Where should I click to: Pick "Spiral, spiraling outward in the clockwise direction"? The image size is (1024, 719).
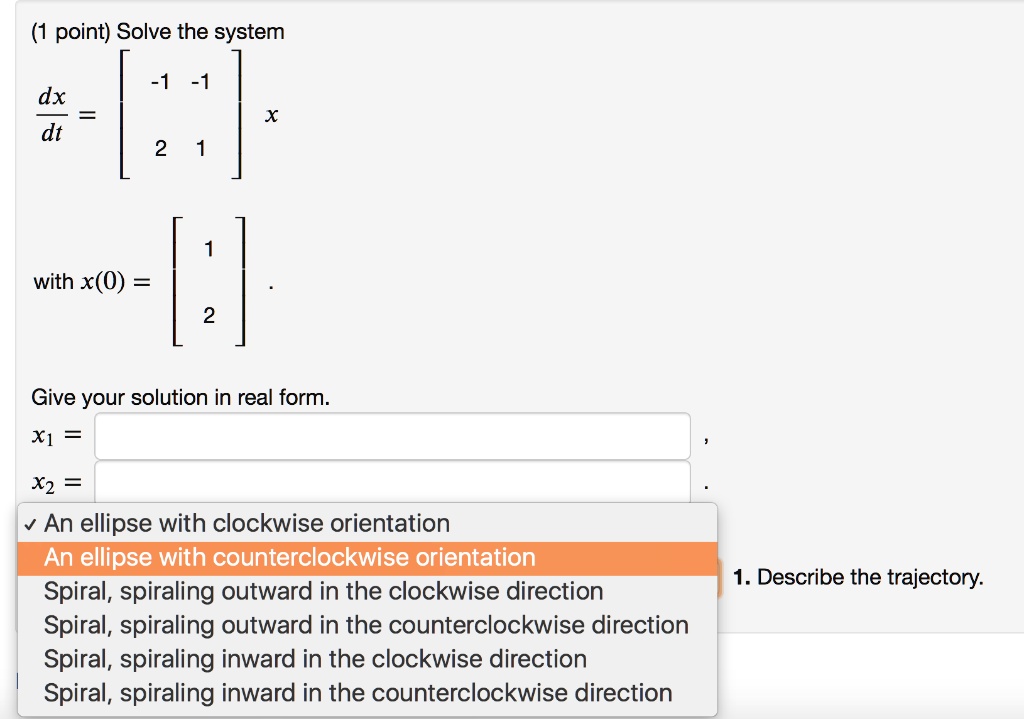[323, 591]
